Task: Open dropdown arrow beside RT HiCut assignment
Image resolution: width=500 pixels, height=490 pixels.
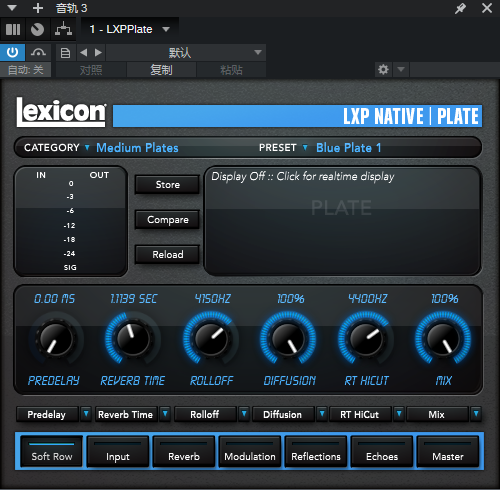Action: tap(399, 414)
